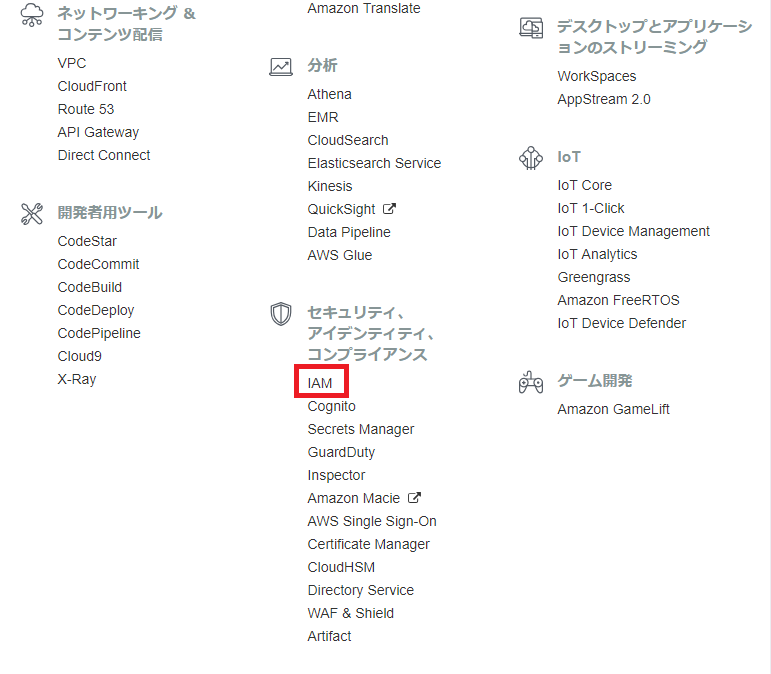Click the 開発者用ツール category heading
The image size is (771, 674).
(x=110, y=213)
